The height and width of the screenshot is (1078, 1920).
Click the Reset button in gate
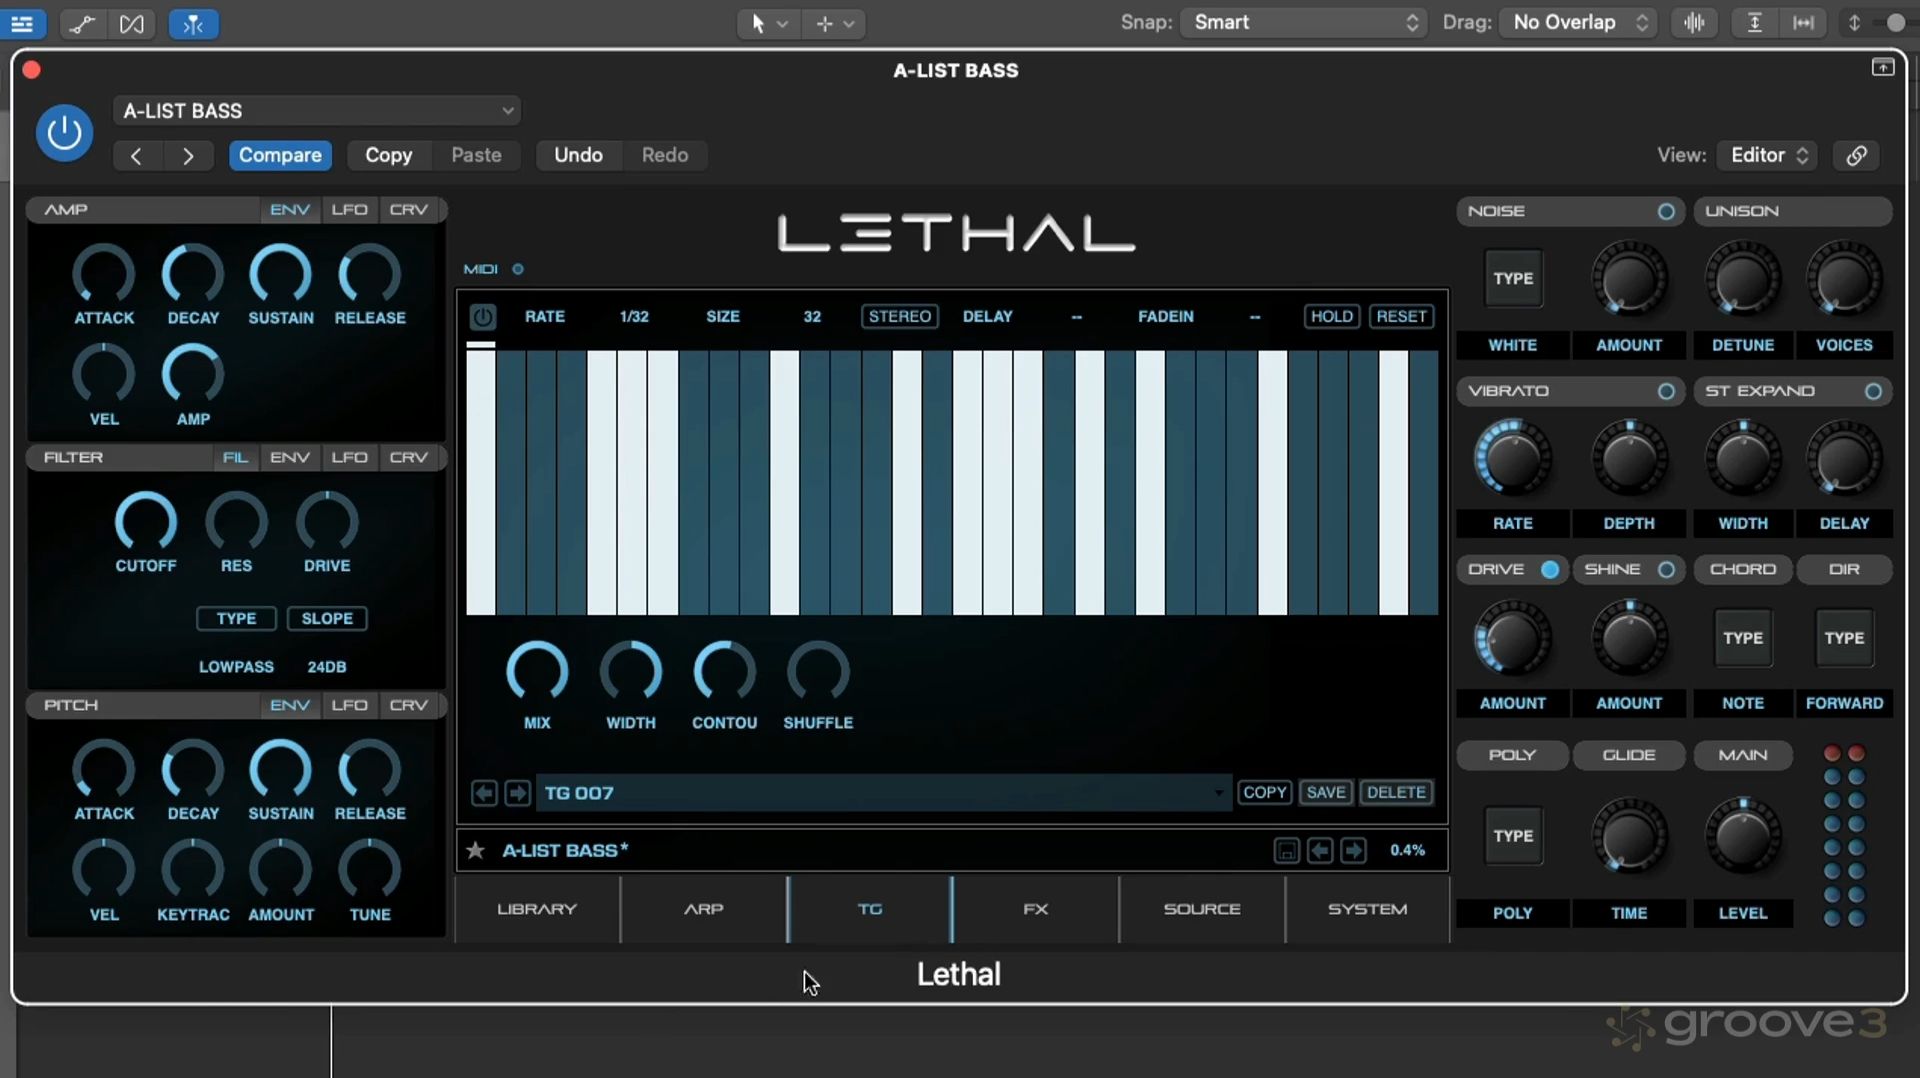pyautogui.click(x=1401, y=316)
